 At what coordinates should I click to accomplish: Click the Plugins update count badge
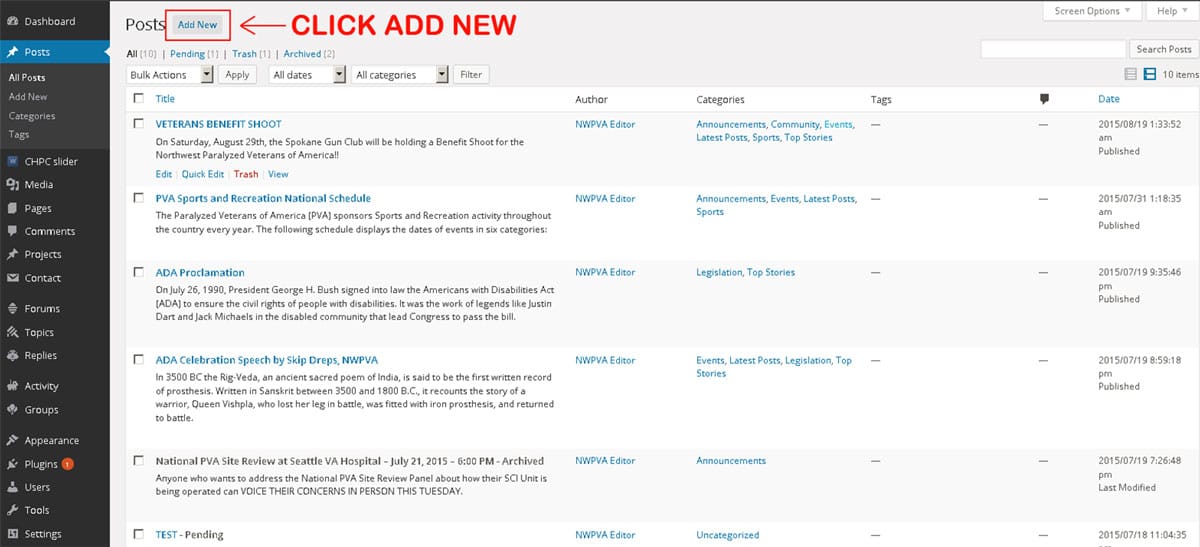67,464
